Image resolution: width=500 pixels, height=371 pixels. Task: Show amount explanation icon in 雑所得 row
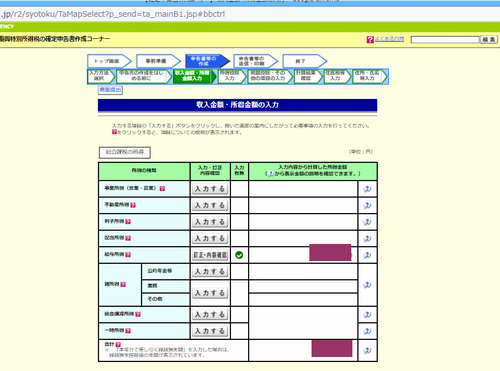pyautogui.click(x=367, y=285)
